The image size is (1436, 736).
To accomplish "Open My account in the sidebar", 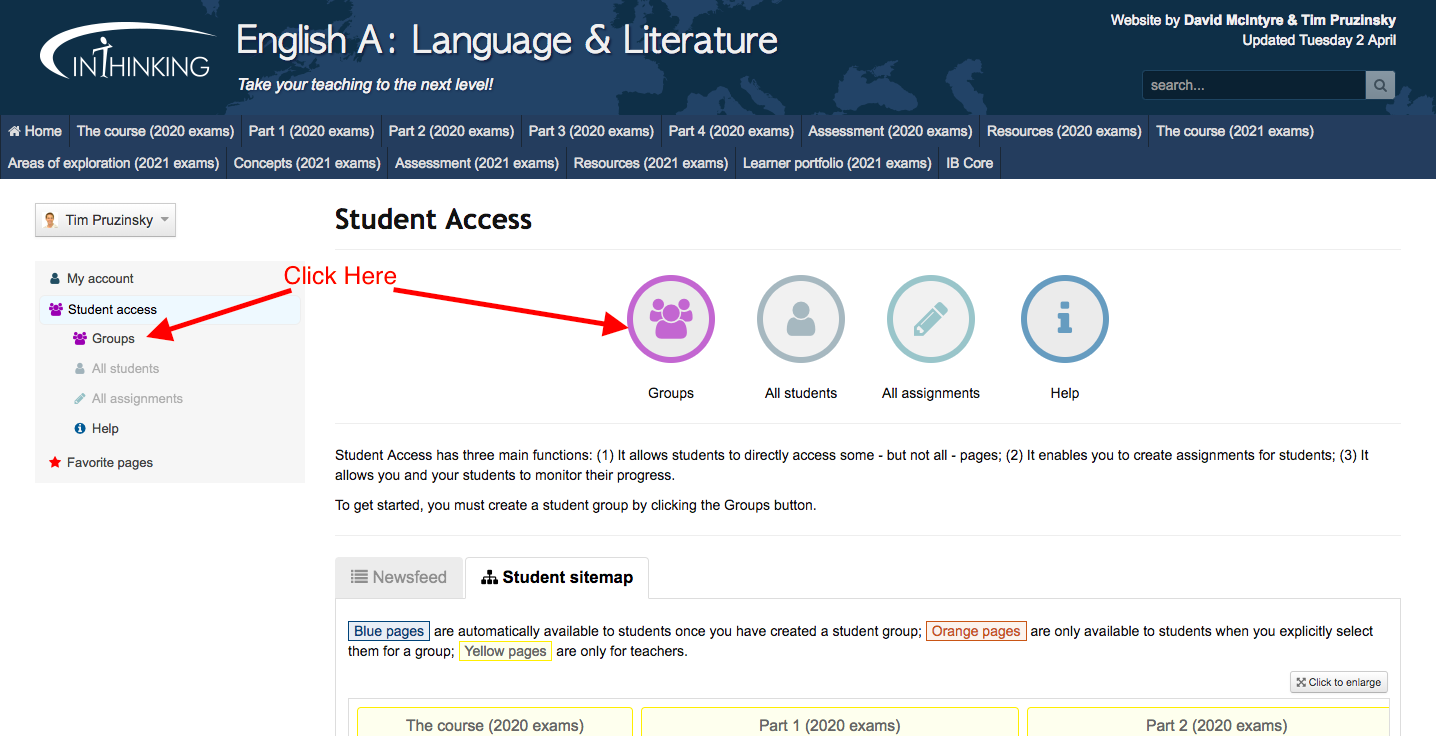I will coord(100,279).
